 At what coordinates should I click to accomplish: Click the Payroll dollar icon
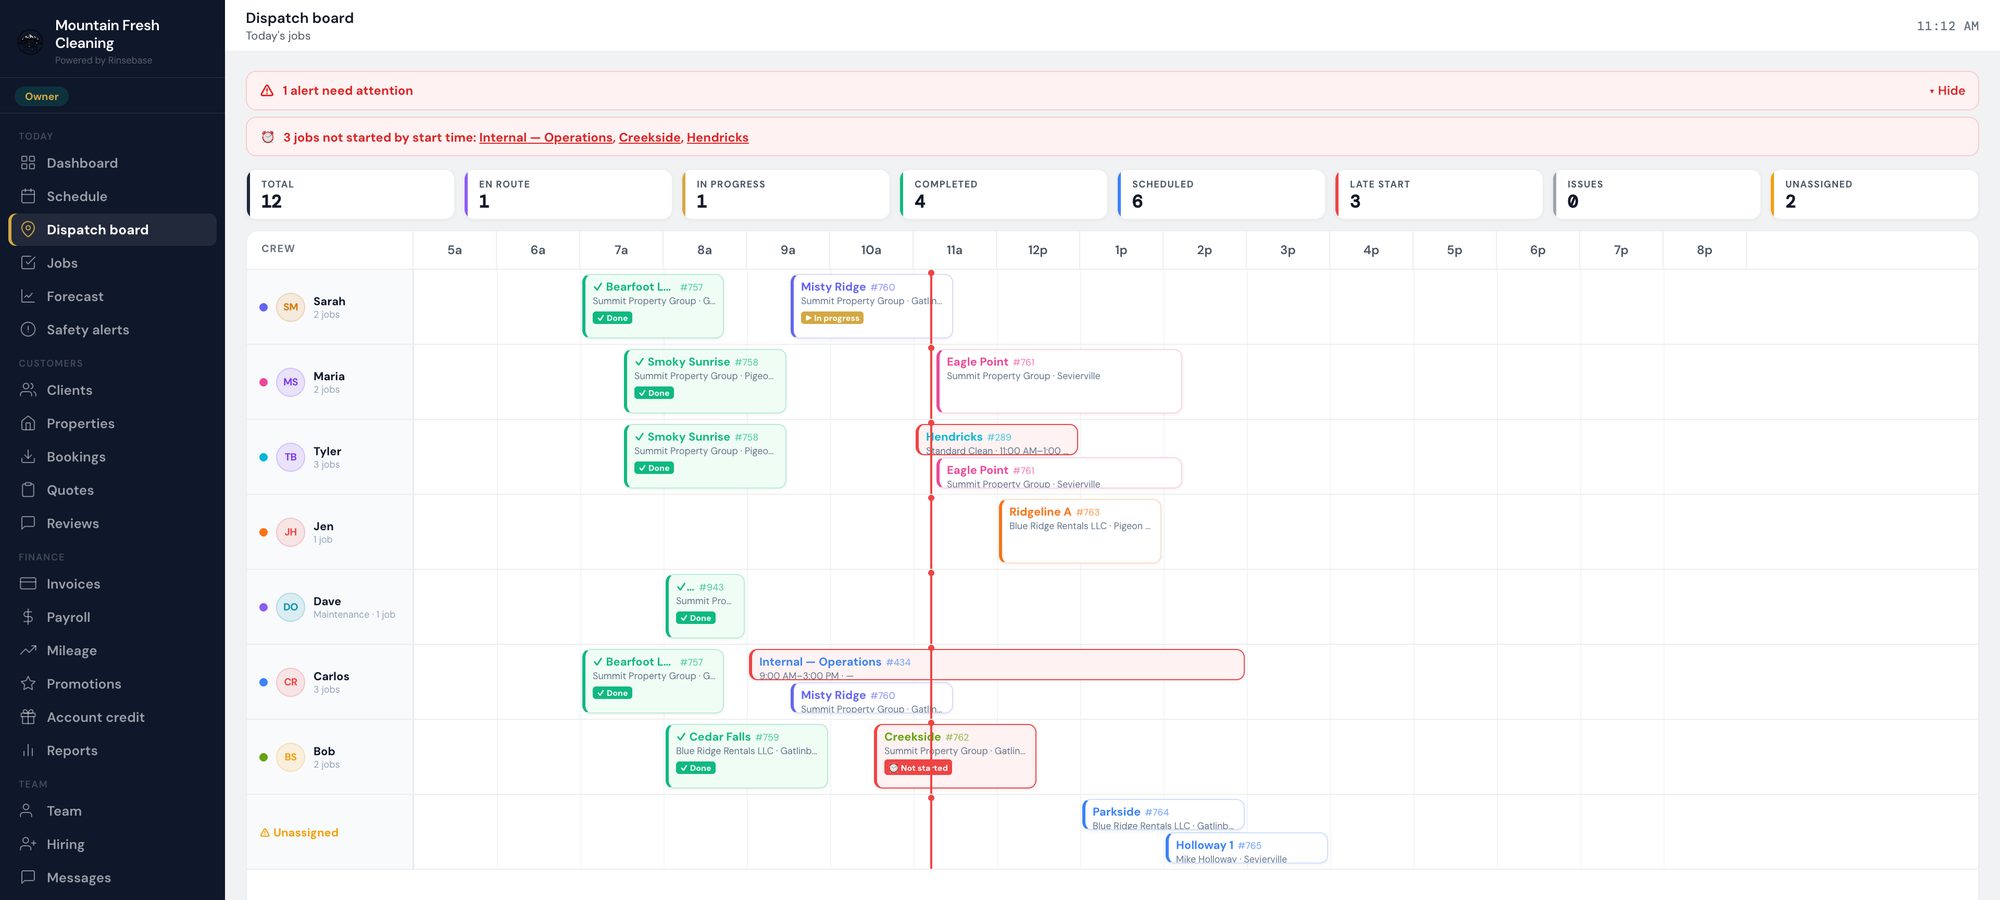(x=28, y=617)
